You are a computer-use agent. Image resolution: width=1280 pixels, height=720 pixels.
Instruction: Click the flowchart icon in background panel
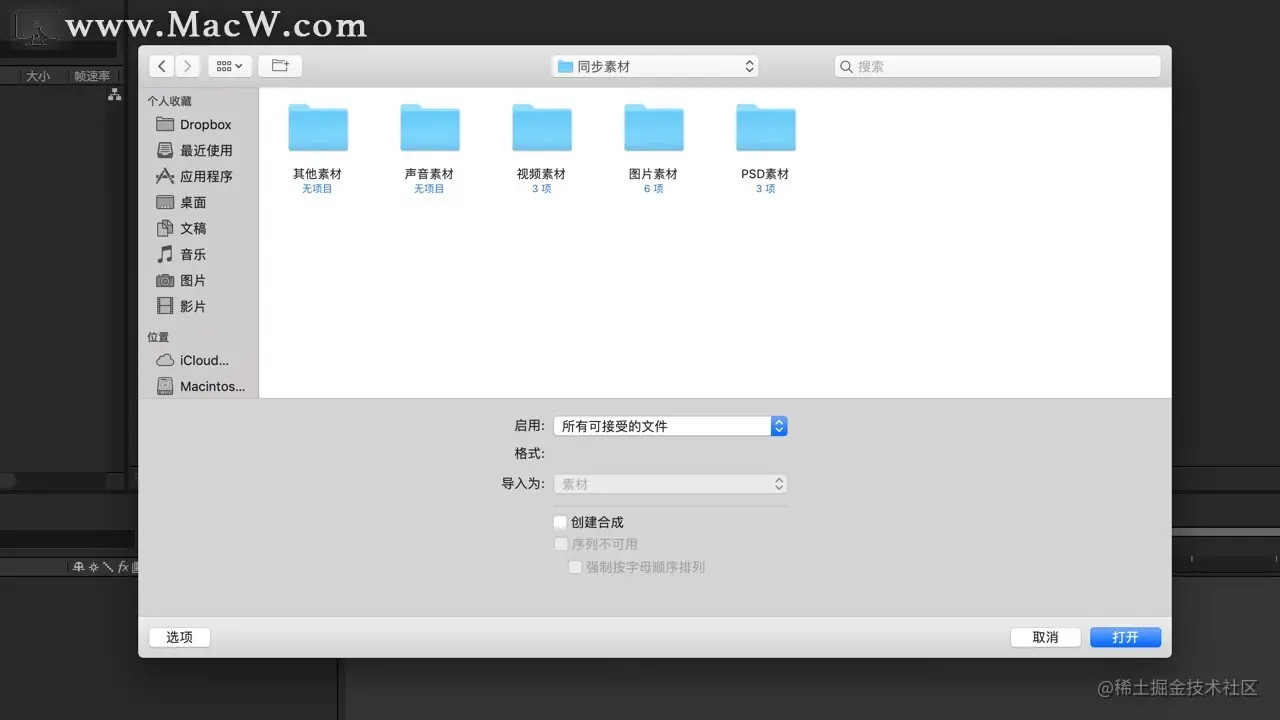[x=114, y=94]
